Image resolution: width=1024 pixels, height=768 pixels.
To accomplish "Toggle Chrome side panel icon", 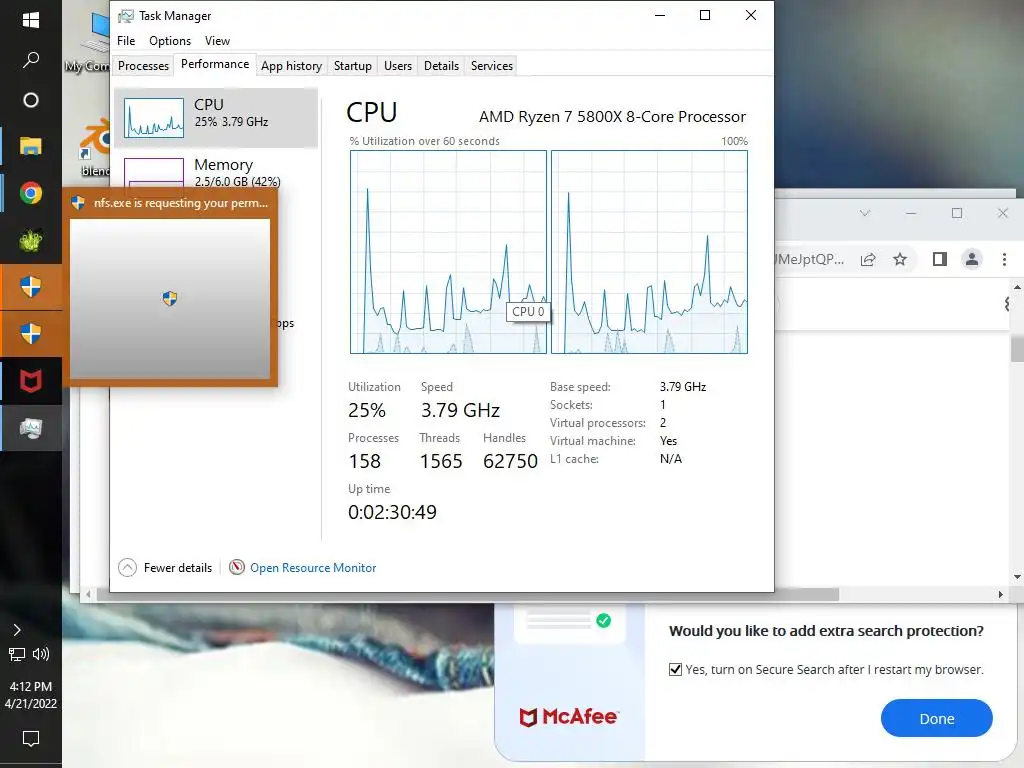I will [940, 259].
